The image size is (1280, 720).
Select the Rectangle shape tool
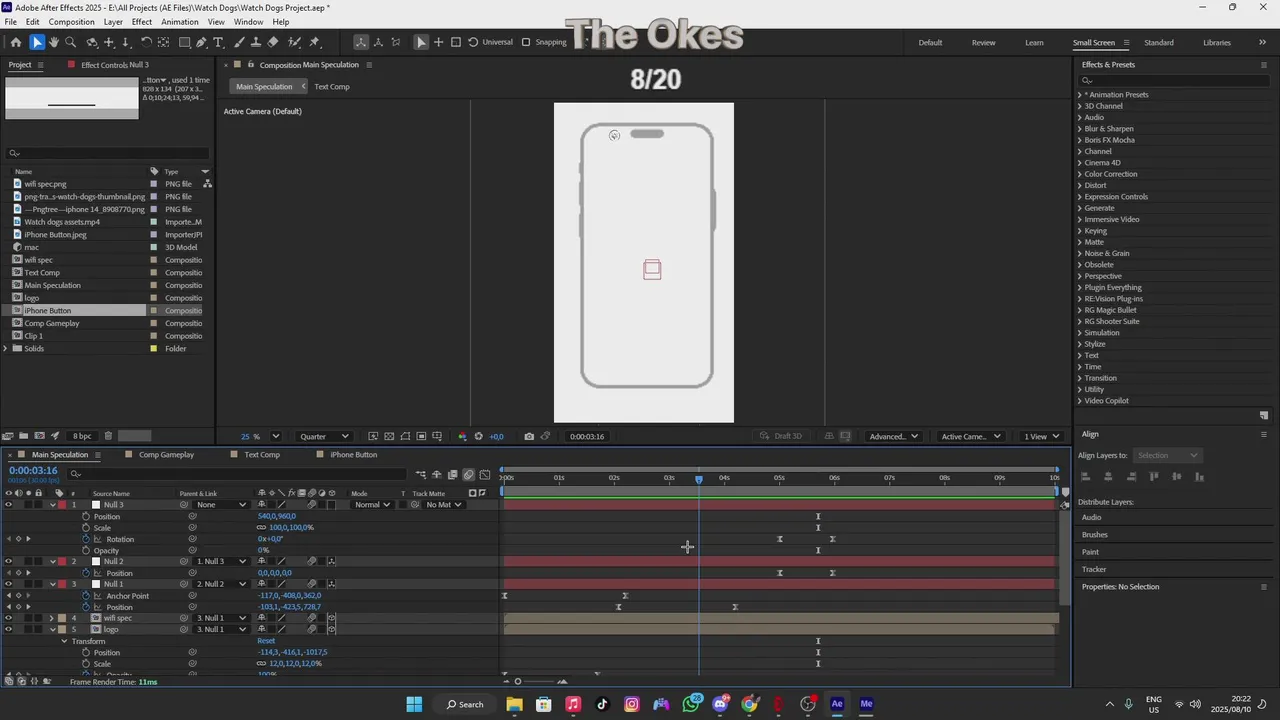(185, 42)
